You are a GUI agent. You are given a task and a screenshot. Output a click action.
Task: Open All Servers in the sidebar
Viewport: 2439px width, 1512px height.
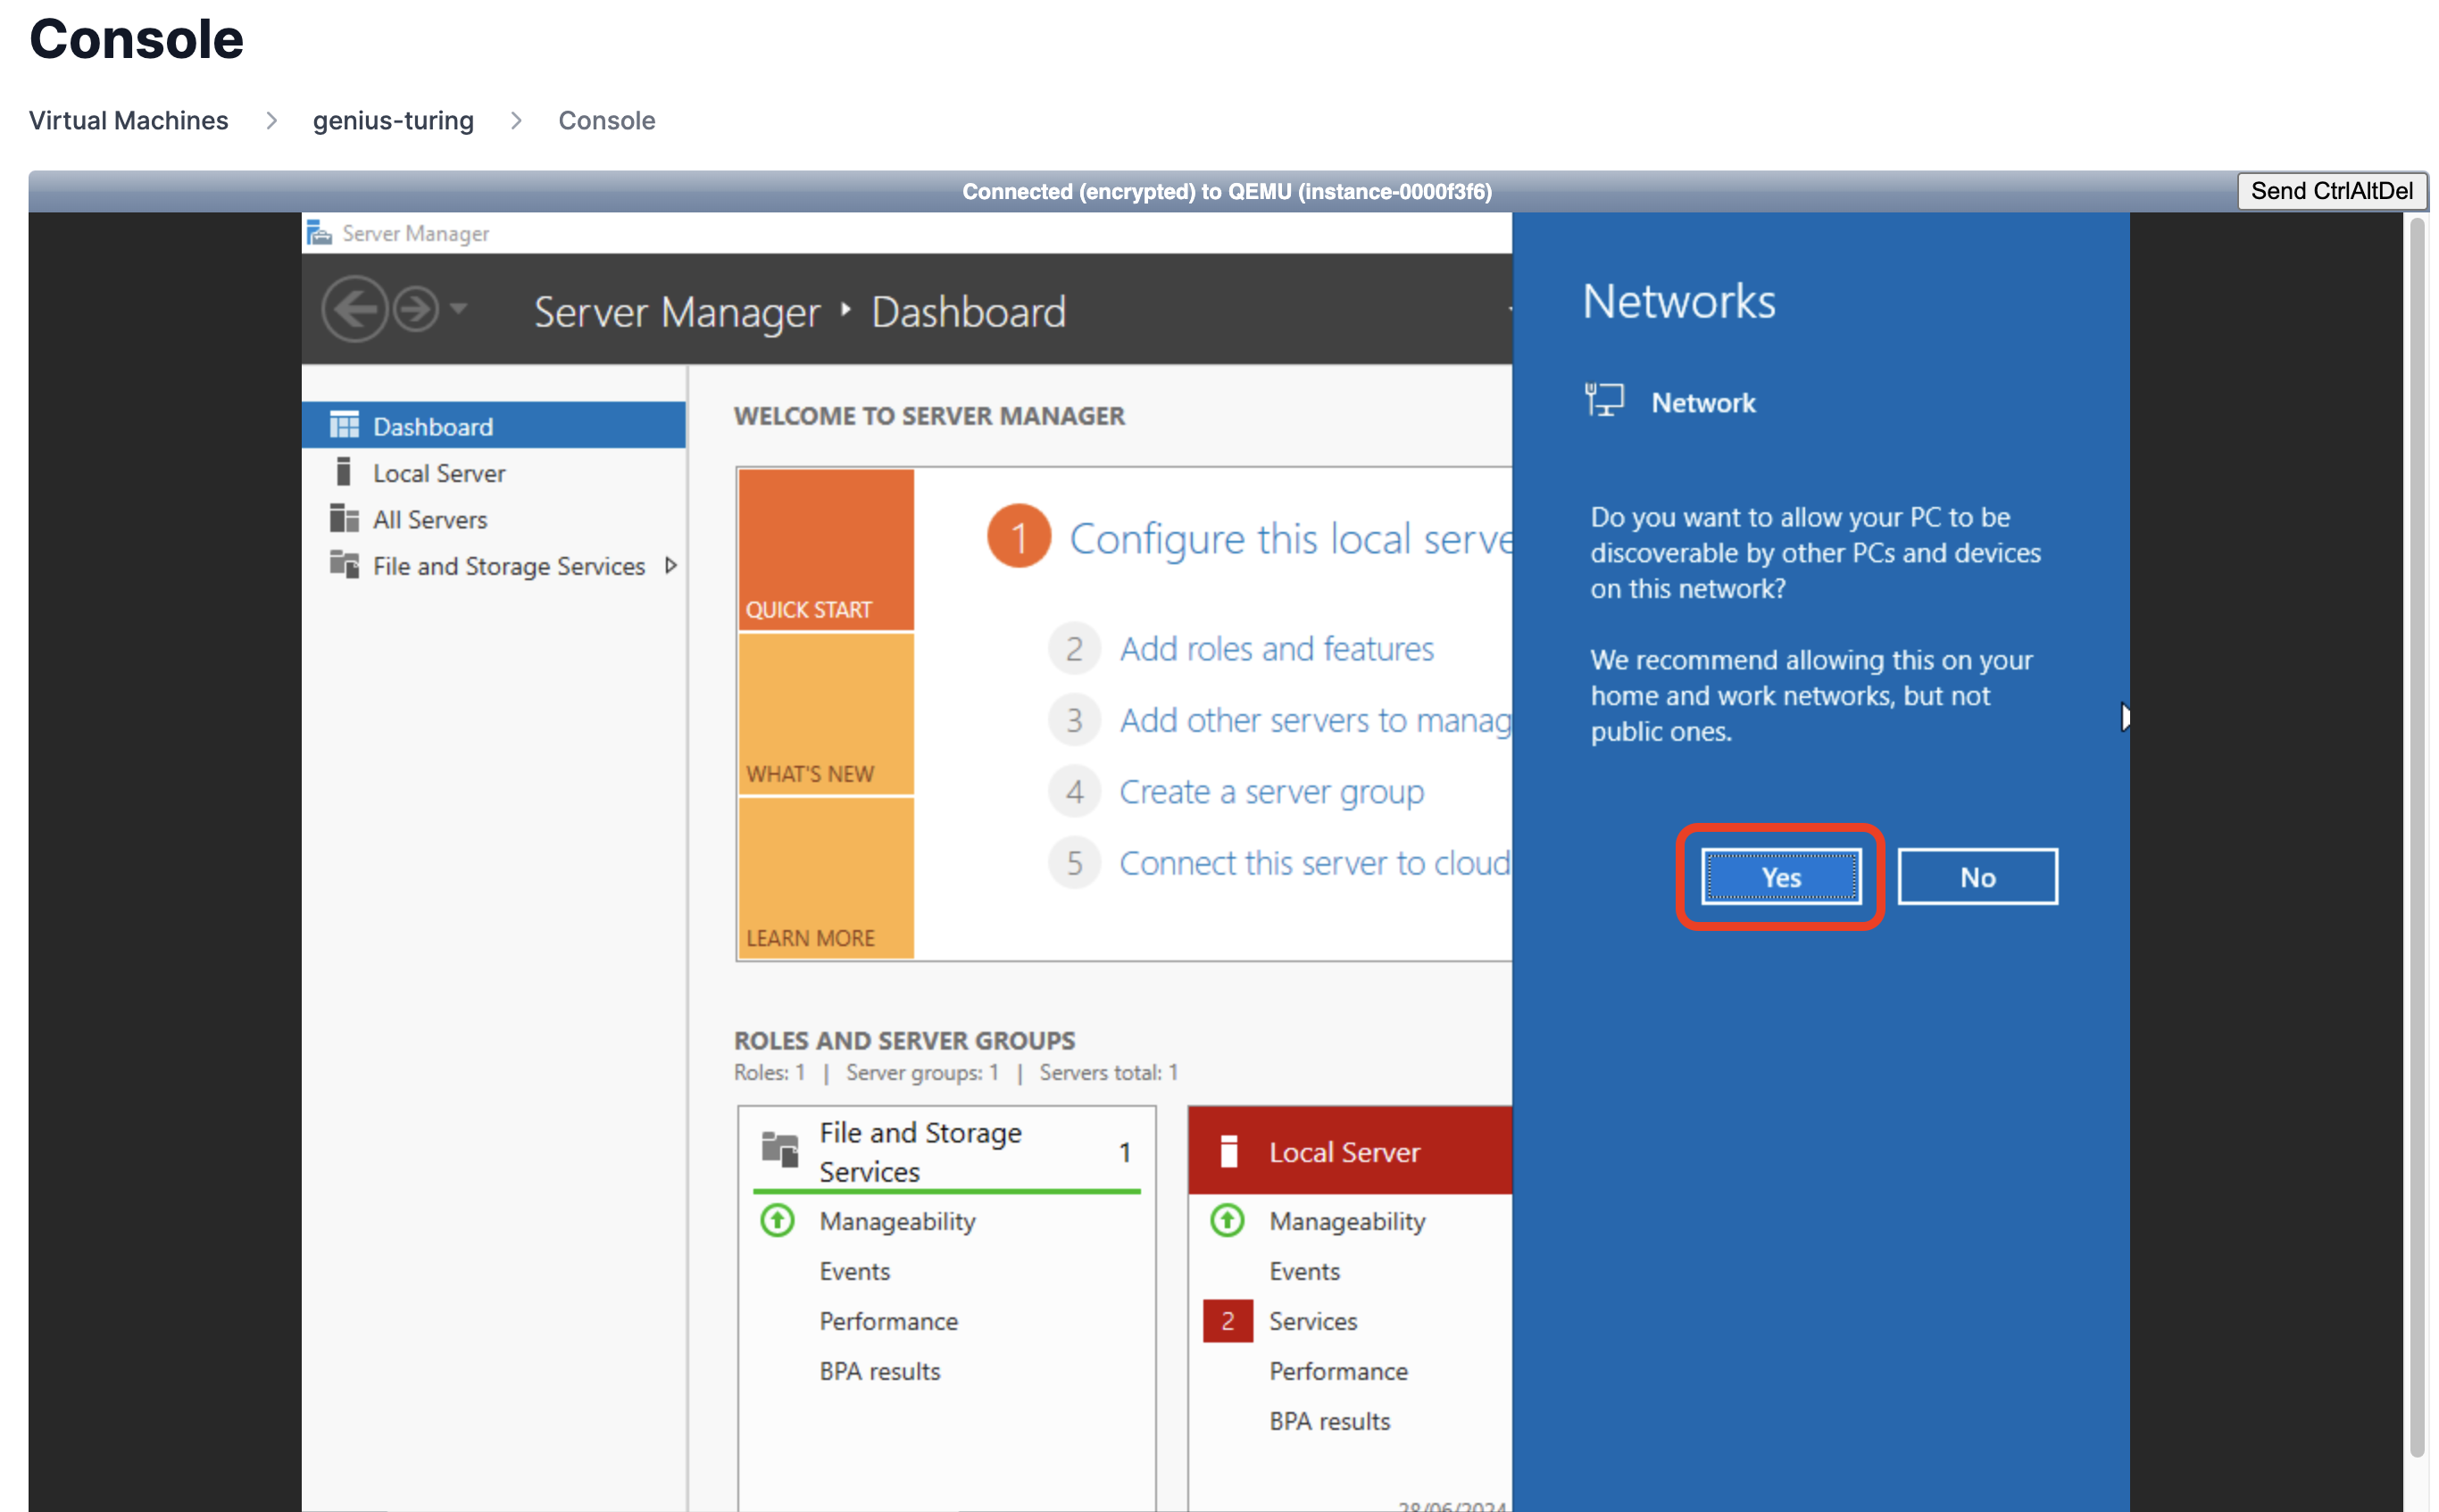(493, 519)
